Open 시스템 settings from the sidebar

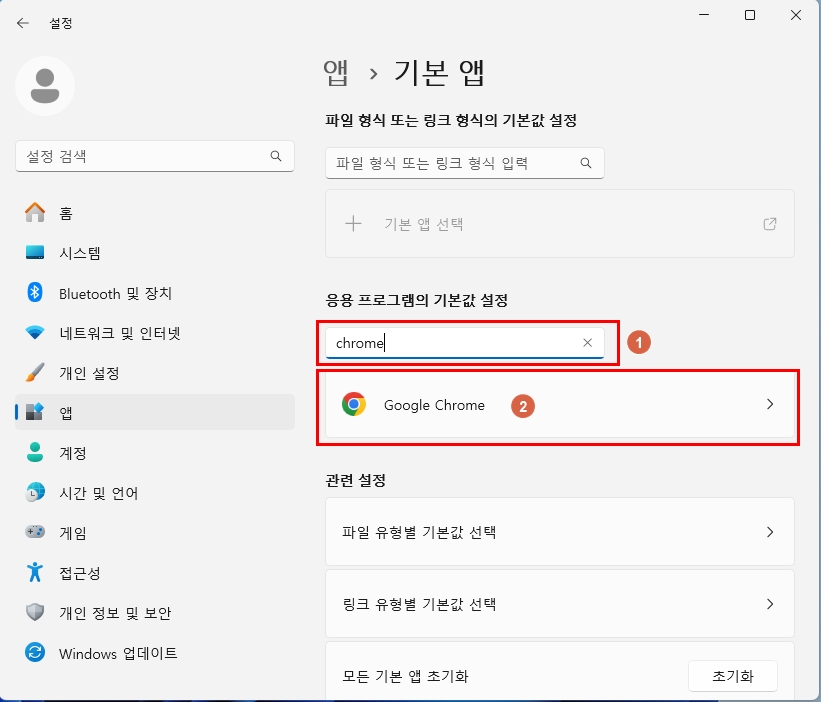pos(34,253)
